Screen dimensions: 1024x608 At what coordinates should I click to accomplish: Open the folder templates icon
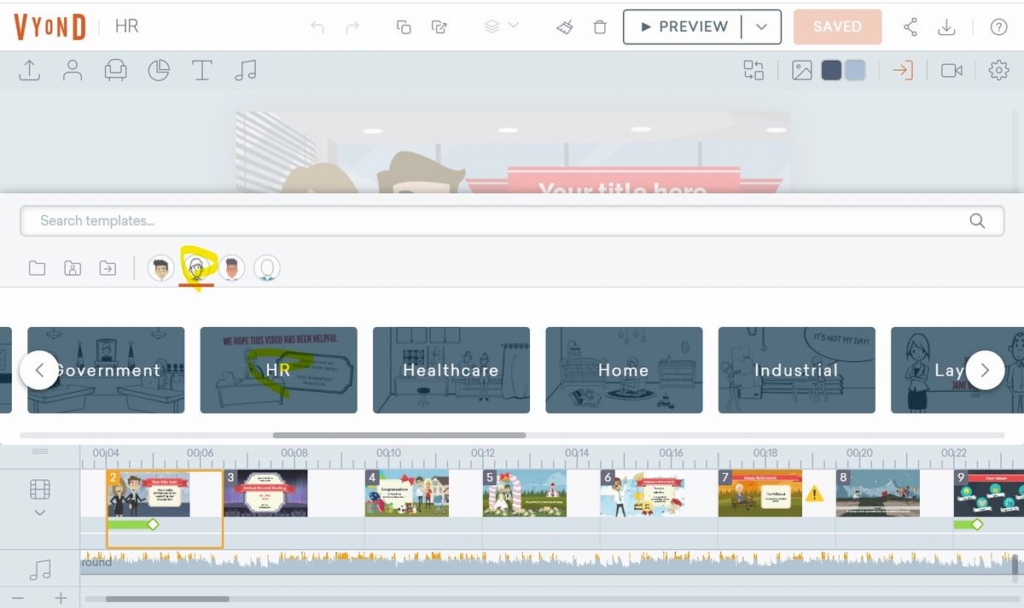pyautogui.click(x=37, y=268)
